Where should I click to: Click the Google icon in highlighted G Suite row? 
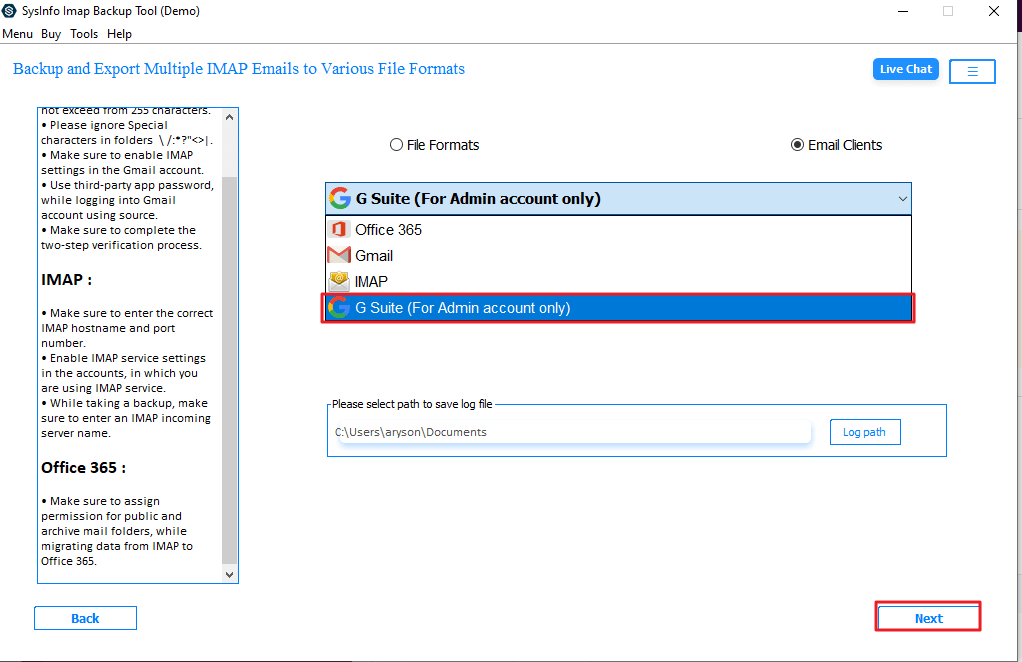[x=339, y=308]
